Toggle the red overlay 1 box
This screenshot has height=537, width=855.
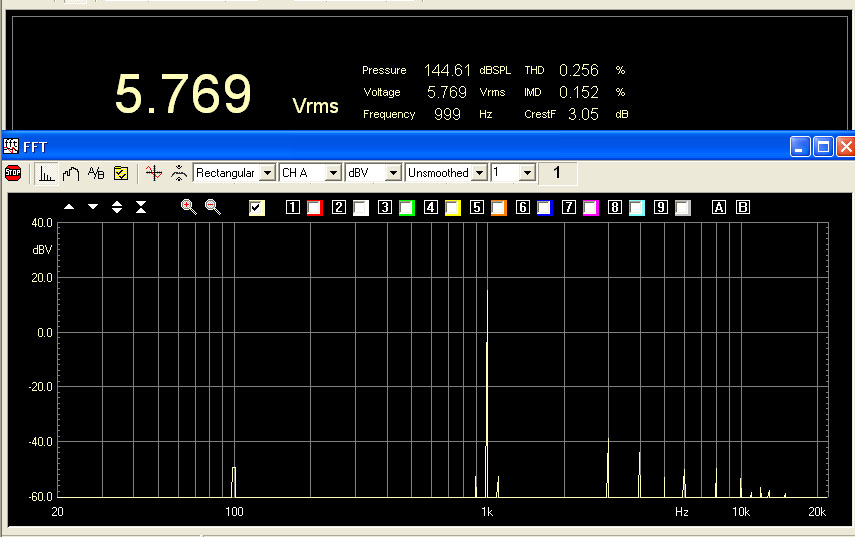(x=314, y=208)
